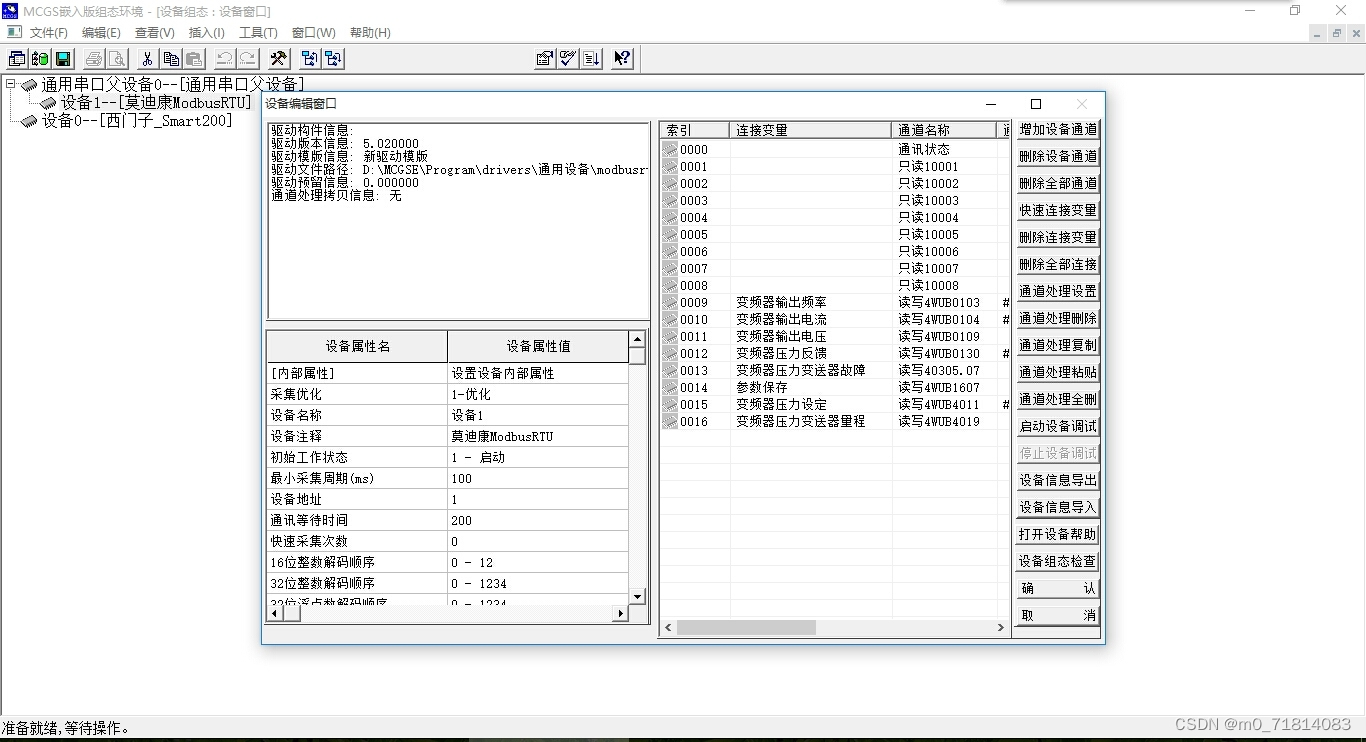Select the 变频器压力设定 channel row
Viewport: 1366px width, 742px height.
[835, 405]
